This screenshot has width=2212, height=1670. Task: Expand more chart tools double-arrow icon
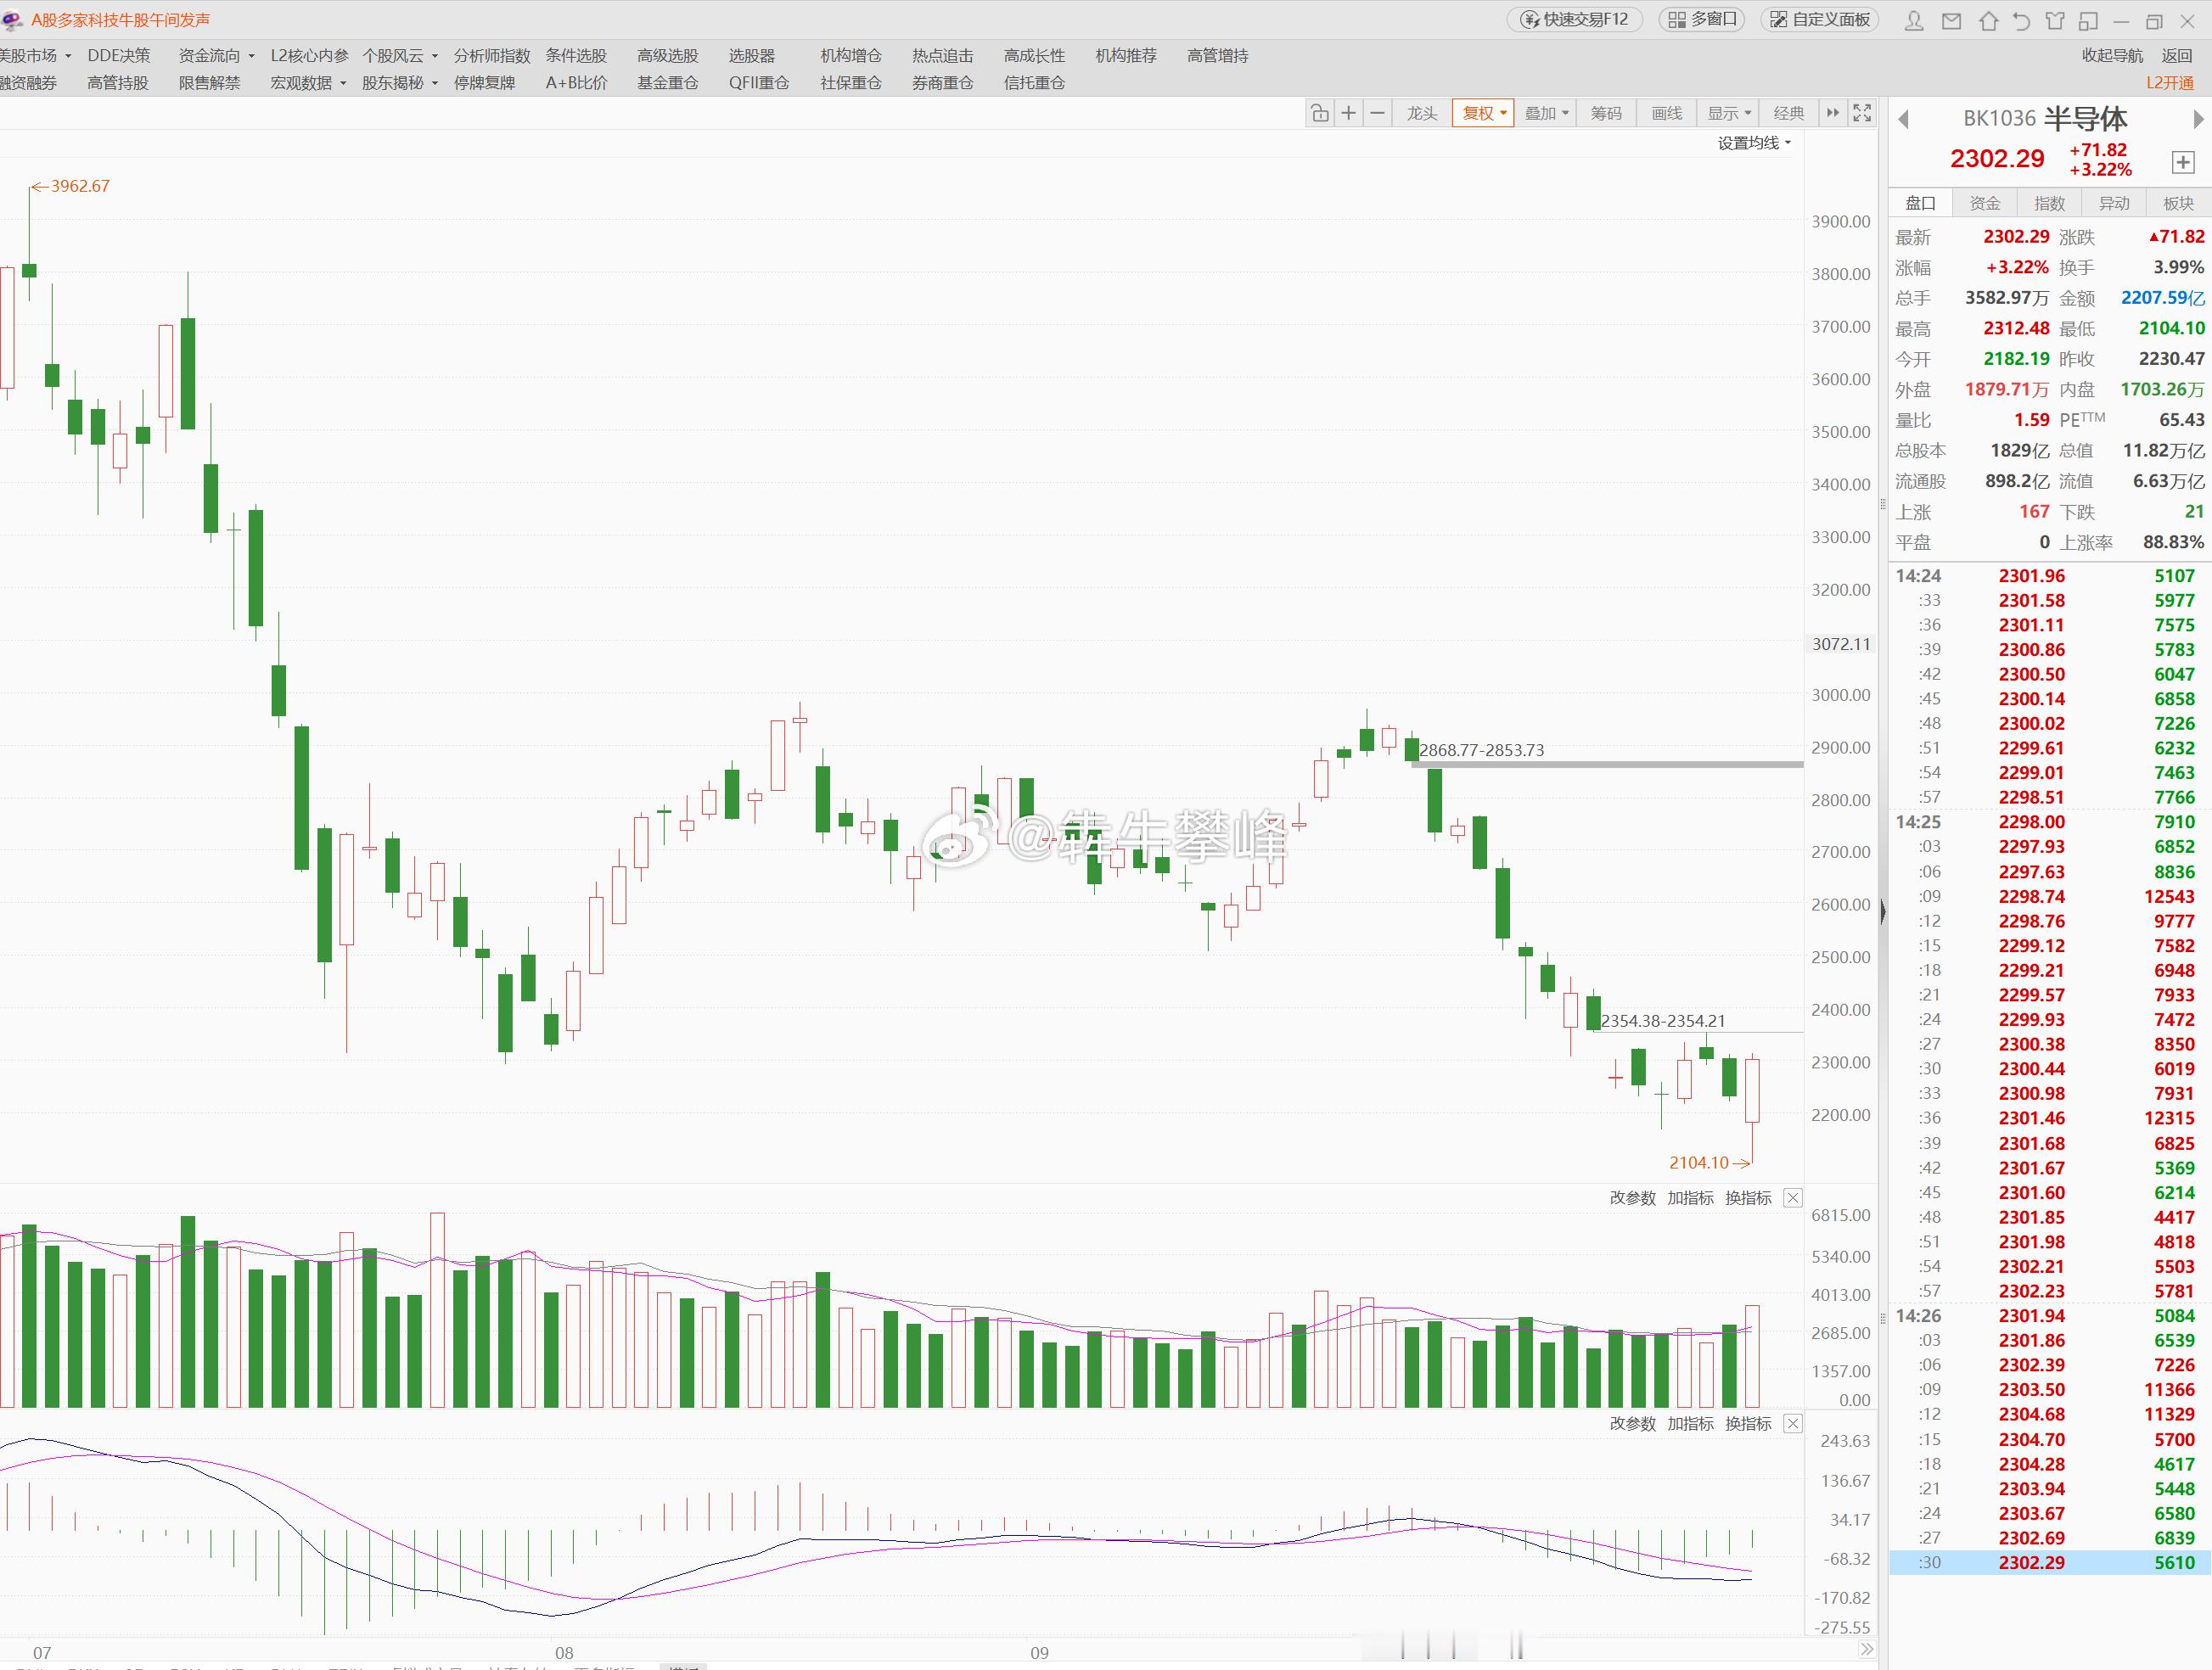point(1832,113)
